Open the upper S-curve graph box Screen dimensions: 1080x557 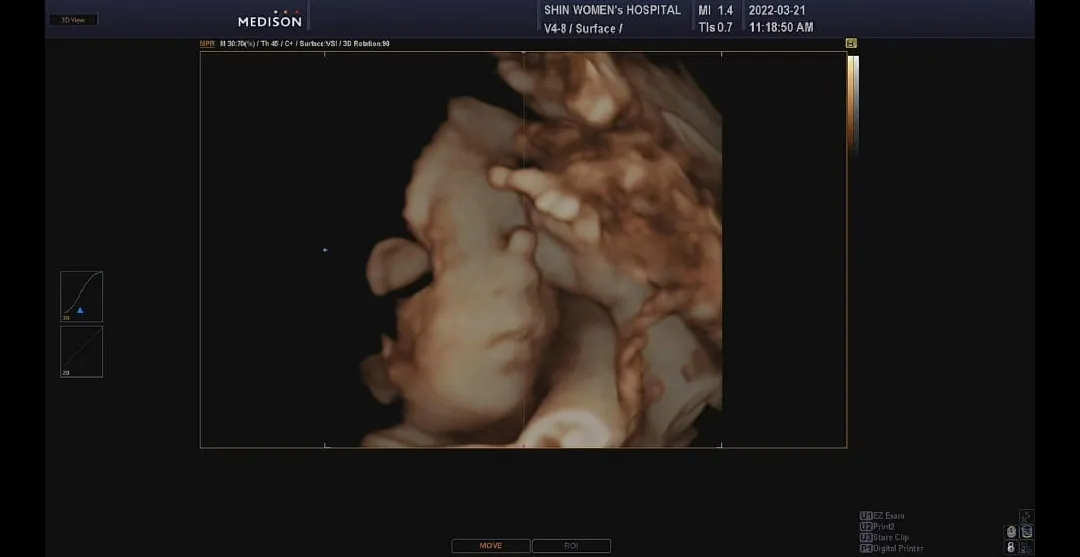point(81,296)
